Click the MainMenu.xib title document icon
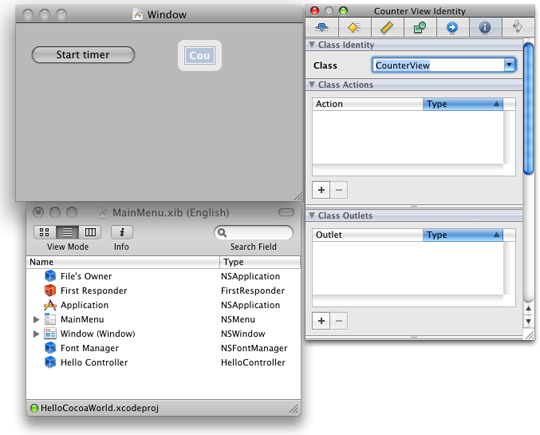The width and height of the screenshot is (540, 435). point(103,213)
